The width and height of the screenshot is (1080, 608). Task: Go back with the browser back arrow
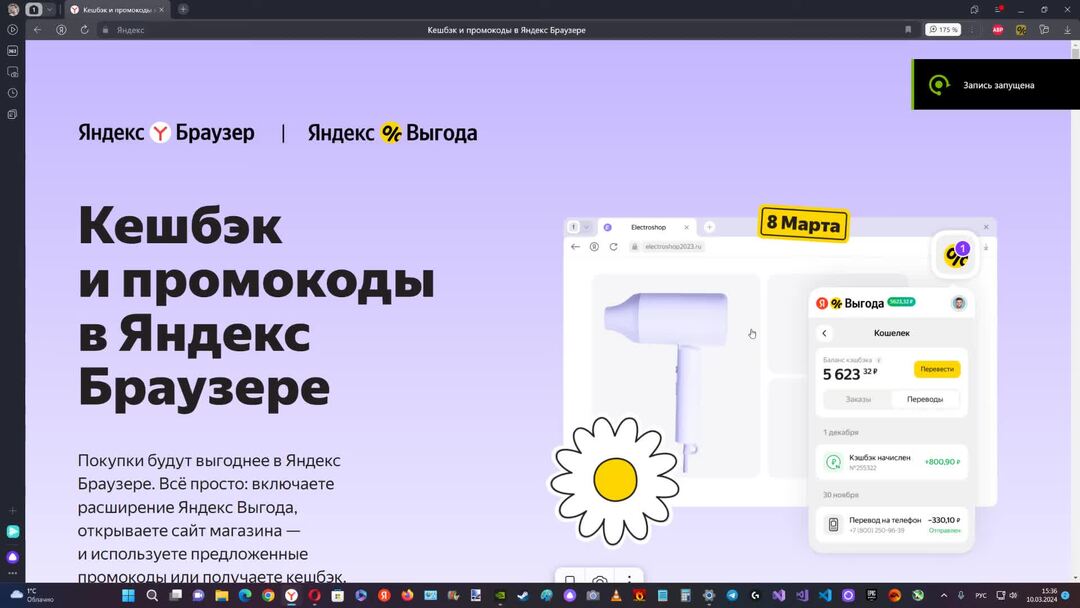coord(37,30)
